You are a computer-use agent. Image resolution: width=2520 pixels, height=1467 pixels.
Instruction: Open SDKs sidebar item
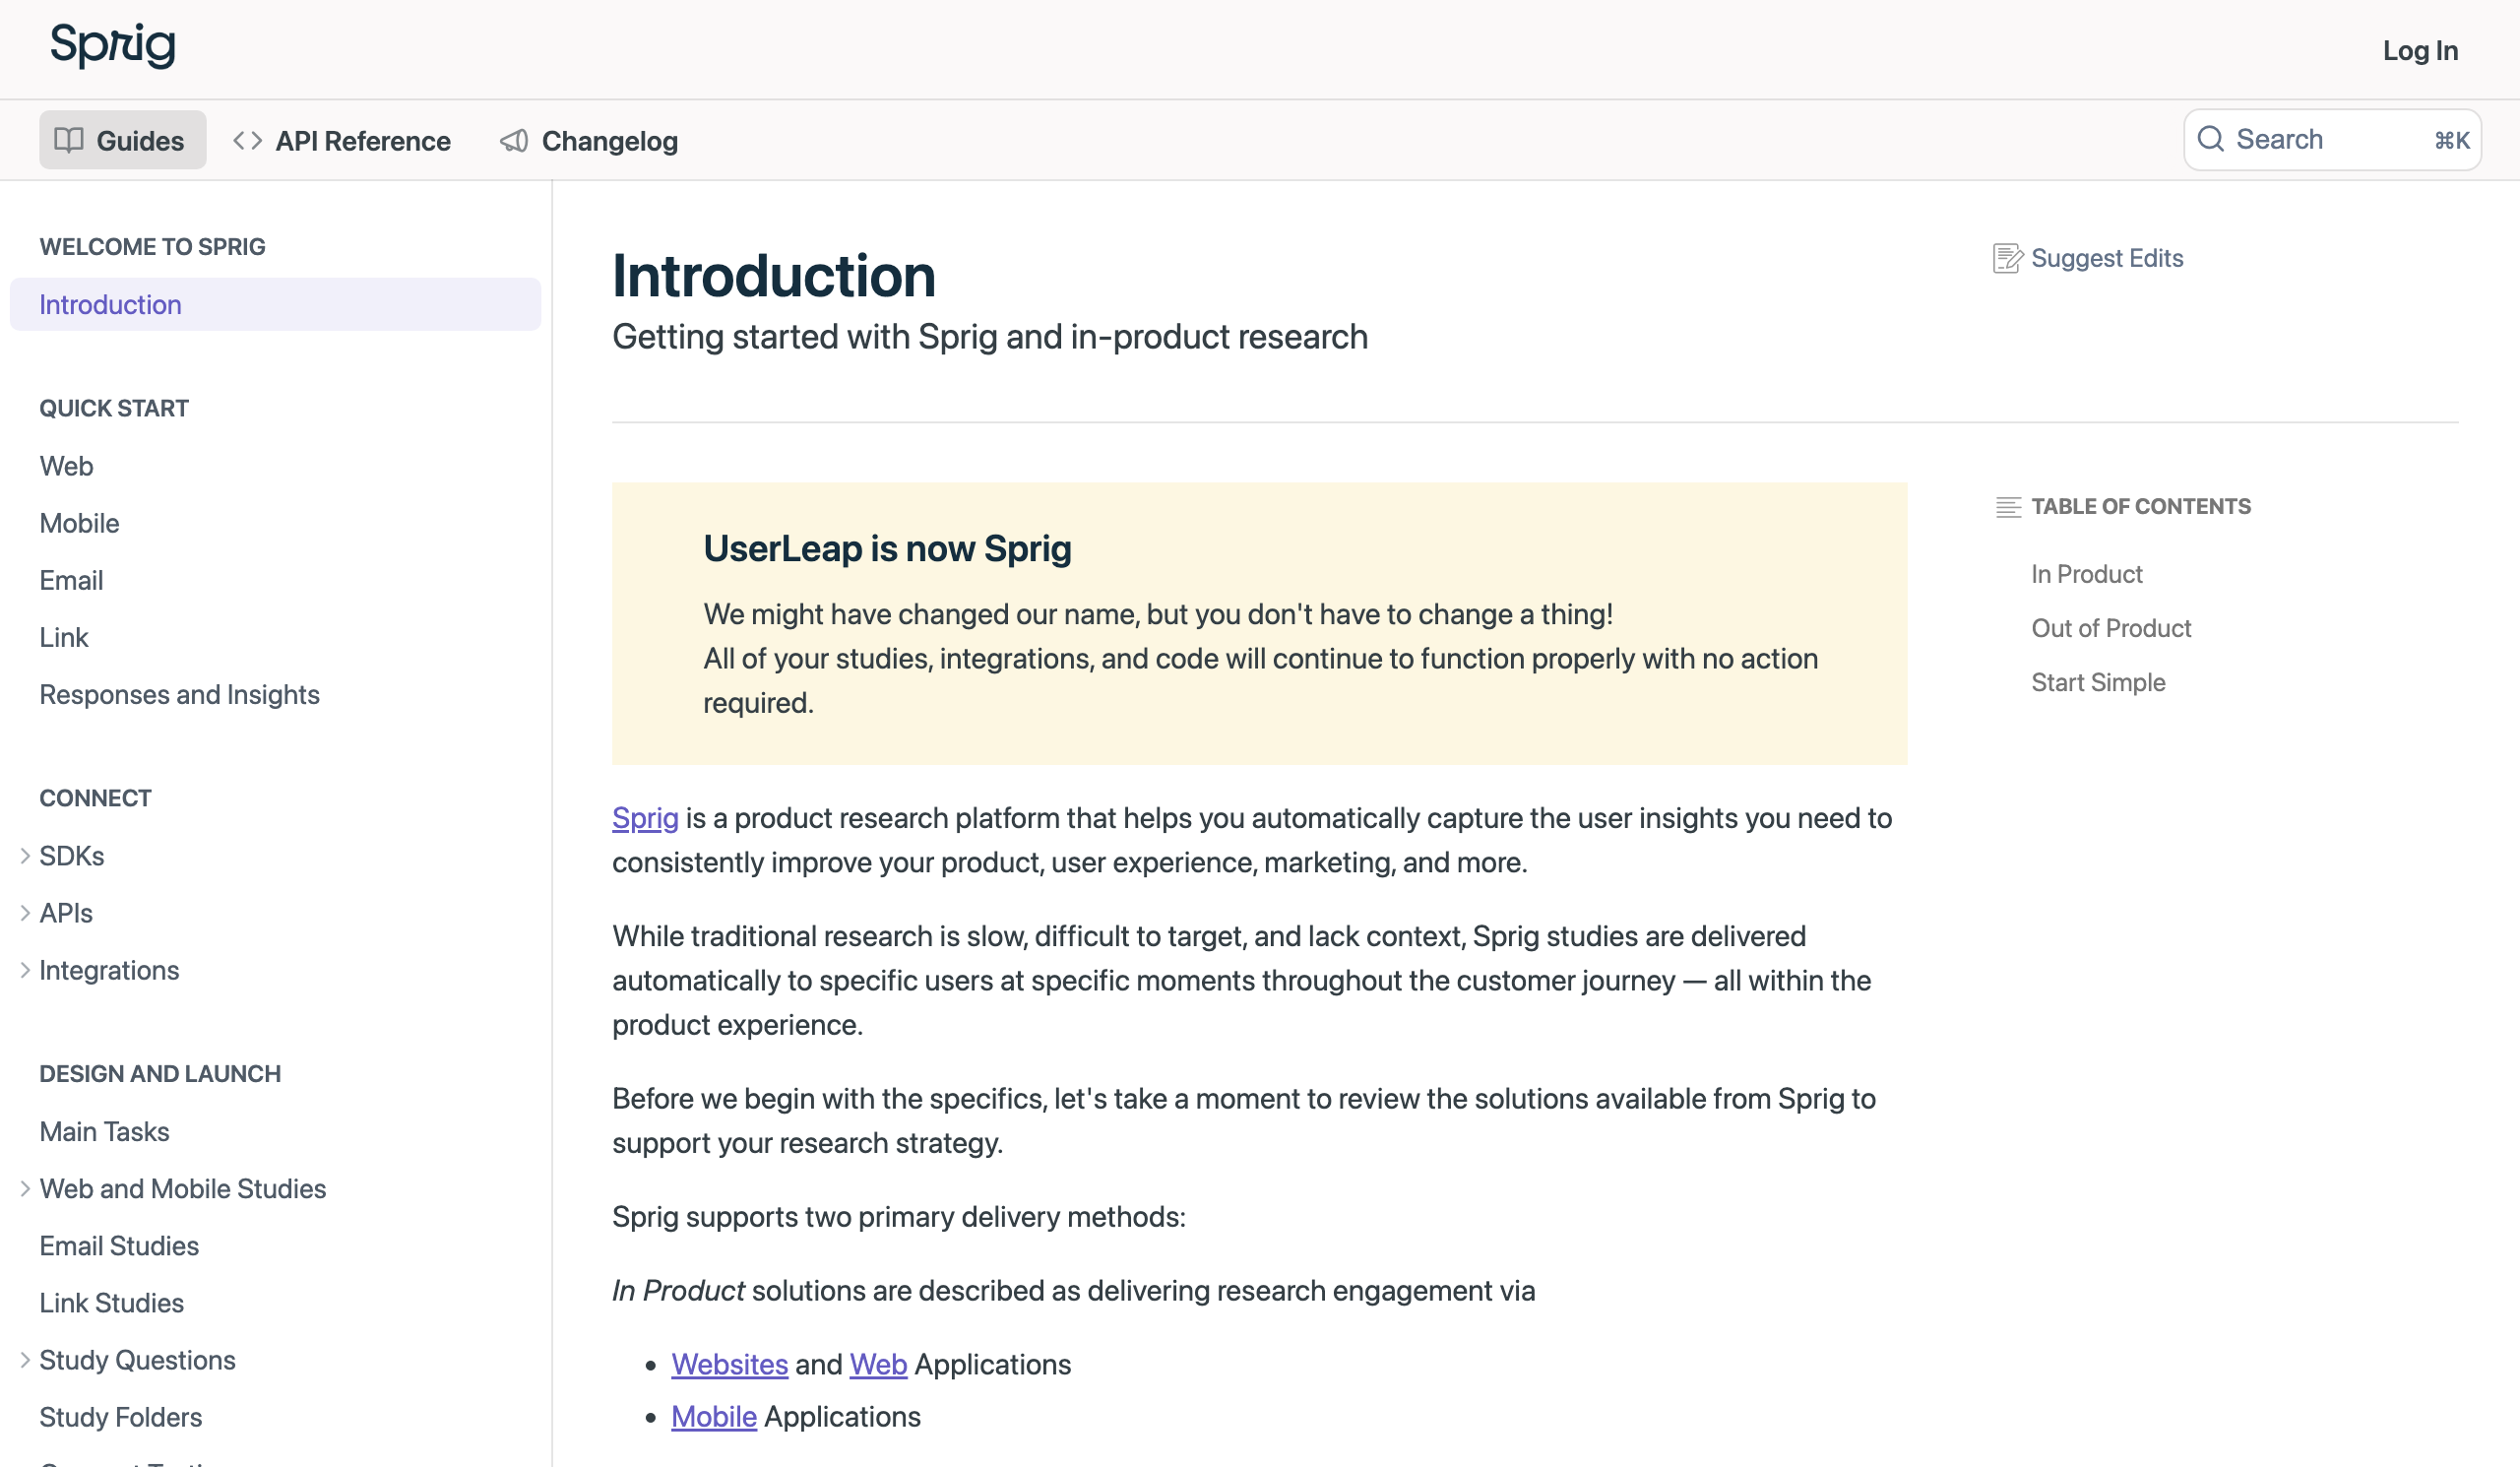tap(72, 856)
